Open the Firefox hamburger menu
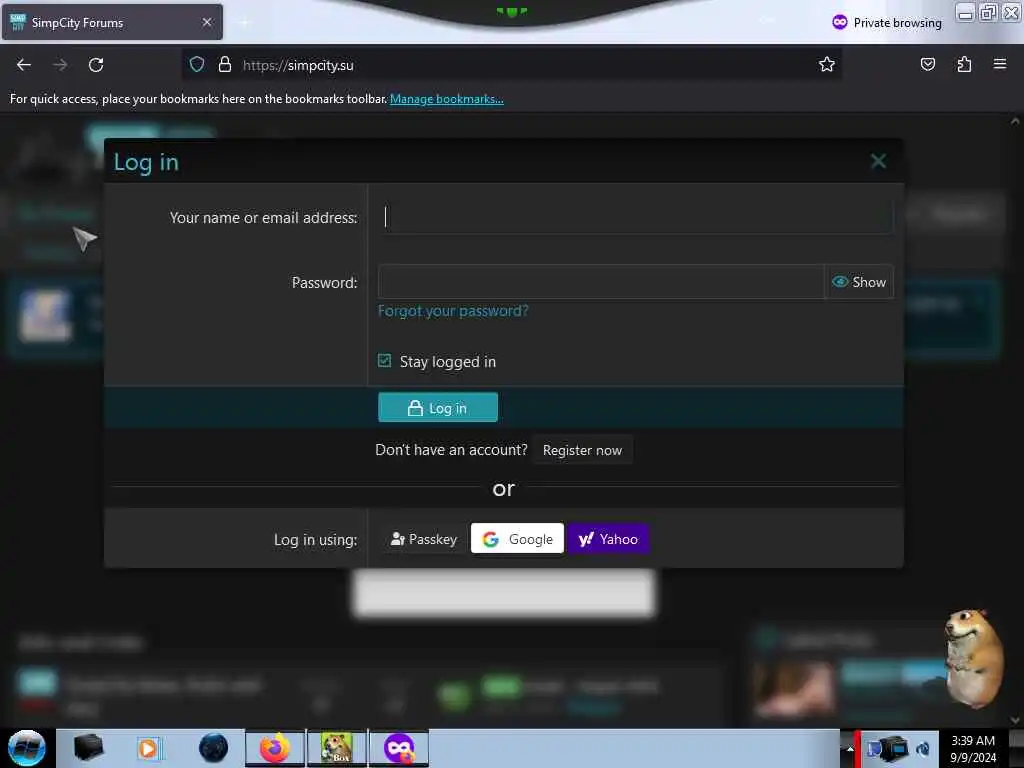1024x768 pixels. click(999, 64)
